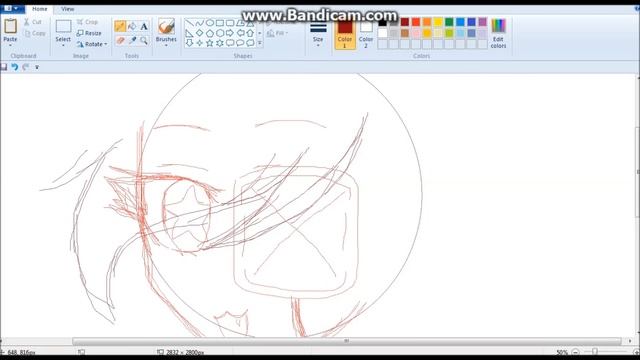
Task: Open the Paint file menu button
Action: [x=12, y=9]
